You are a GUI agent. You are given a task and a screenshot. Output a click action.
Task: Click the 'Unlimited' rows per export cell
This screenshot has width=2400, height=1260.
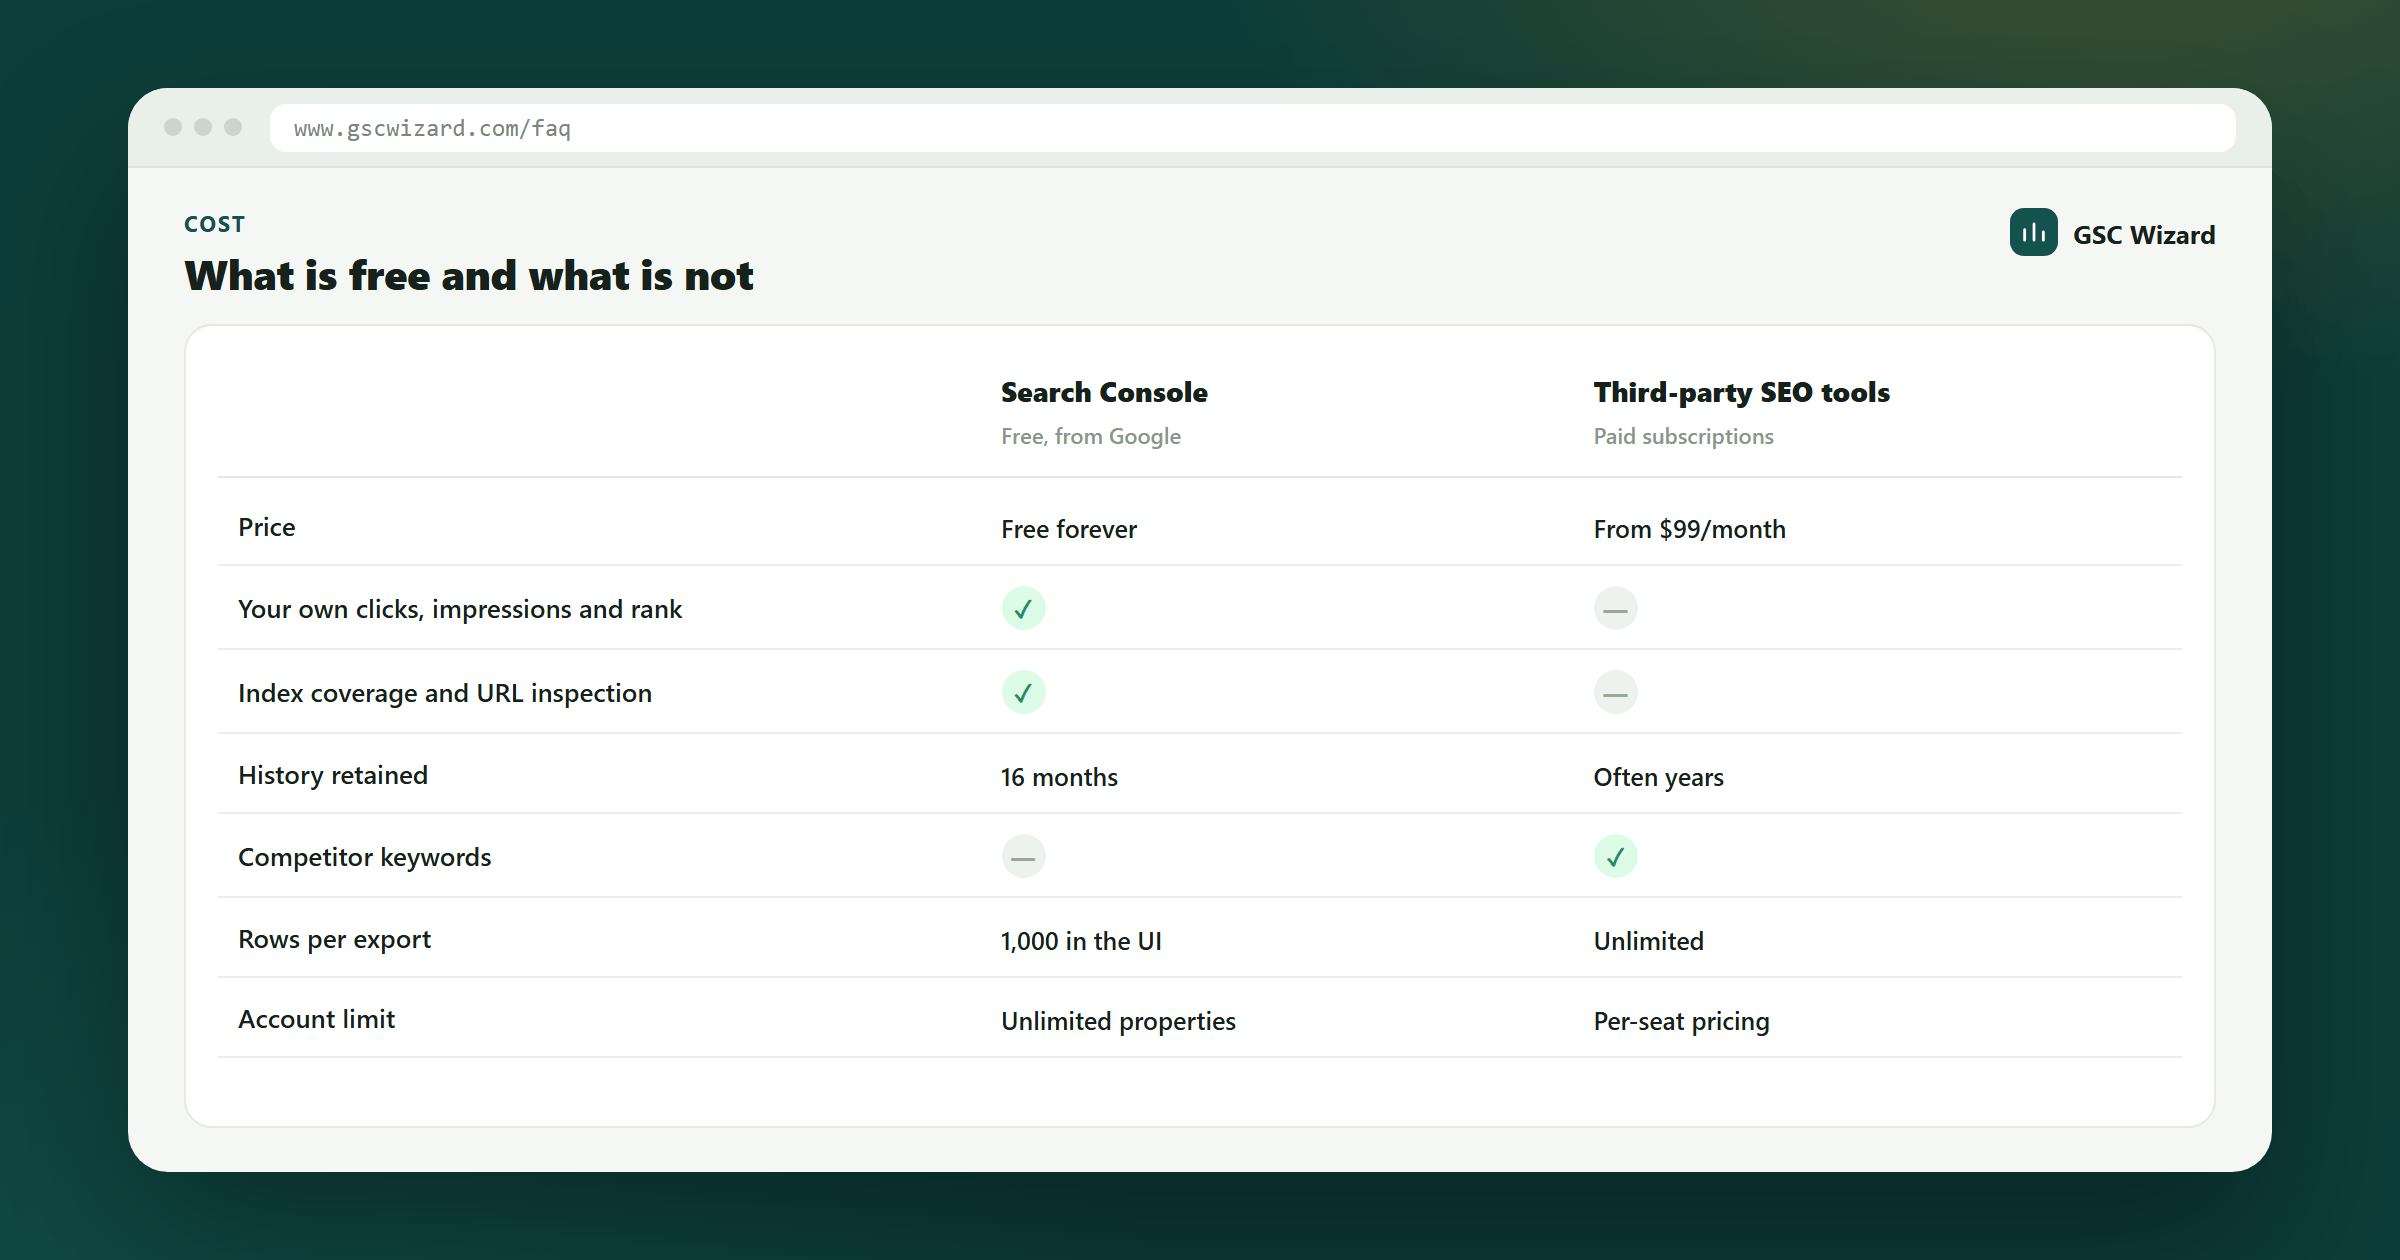[x=1648, y=941]
